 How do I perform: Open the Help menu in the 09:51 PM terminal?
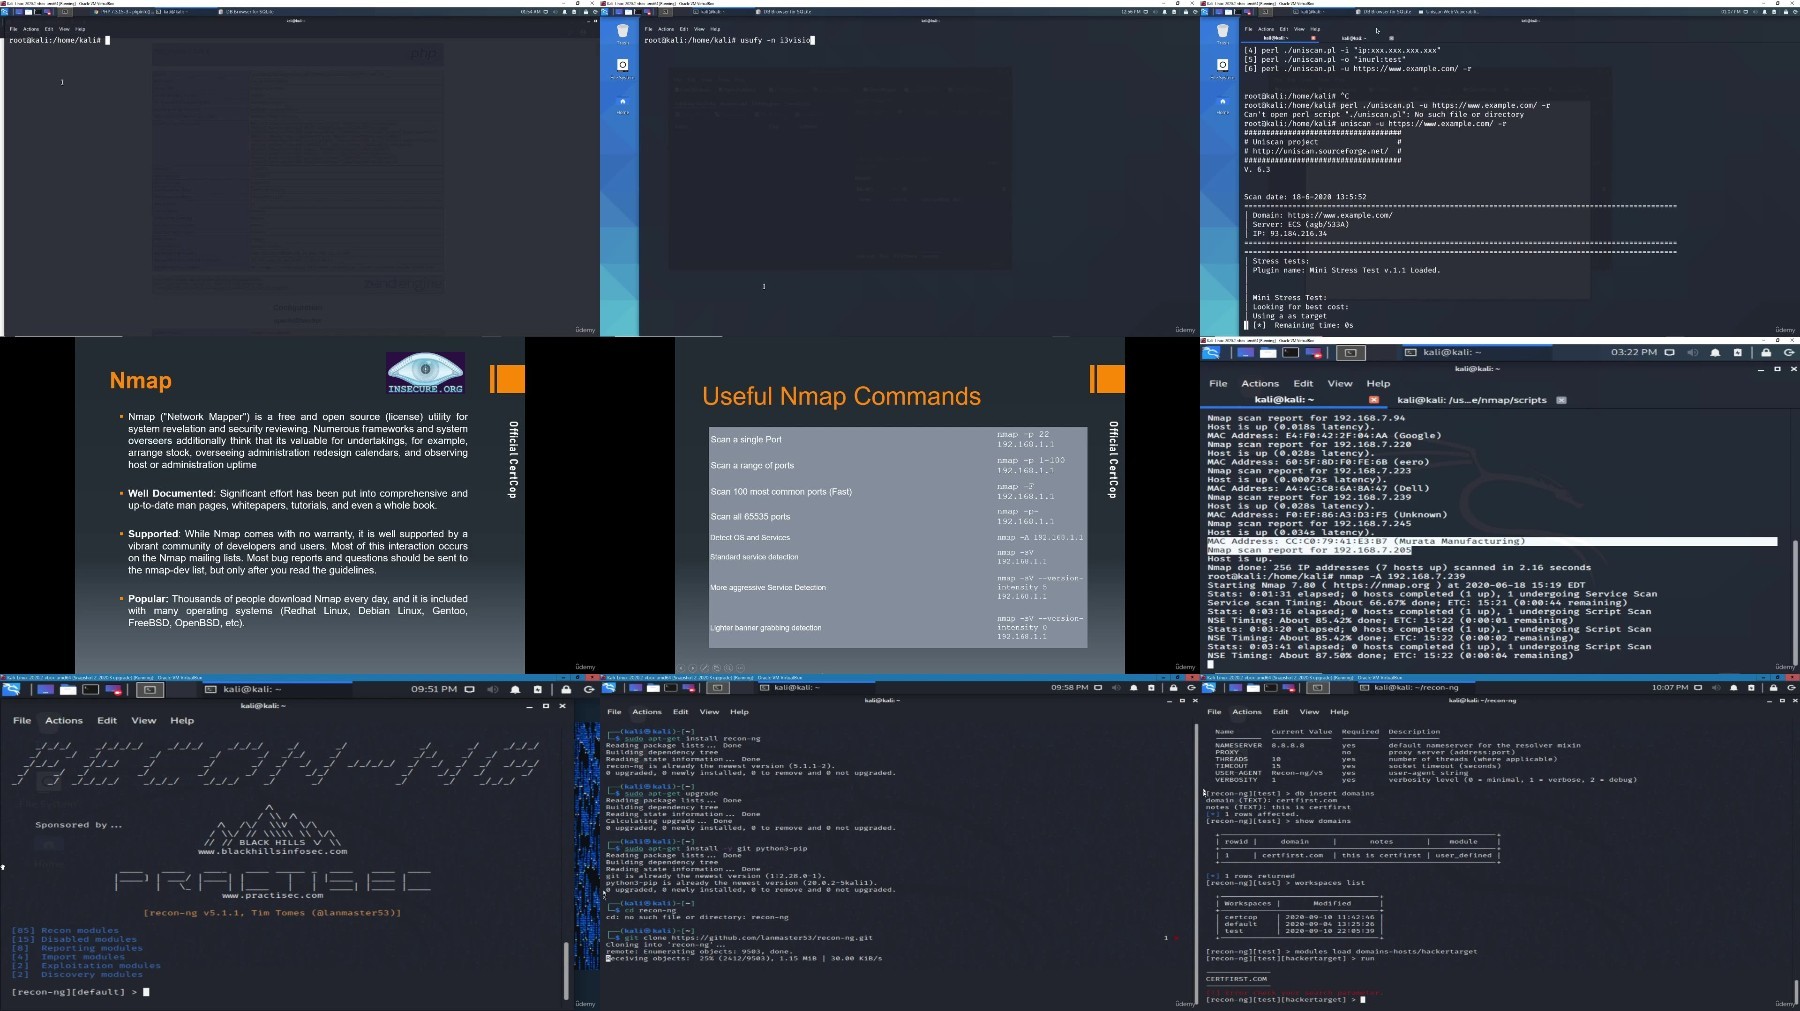coord(182,721)
